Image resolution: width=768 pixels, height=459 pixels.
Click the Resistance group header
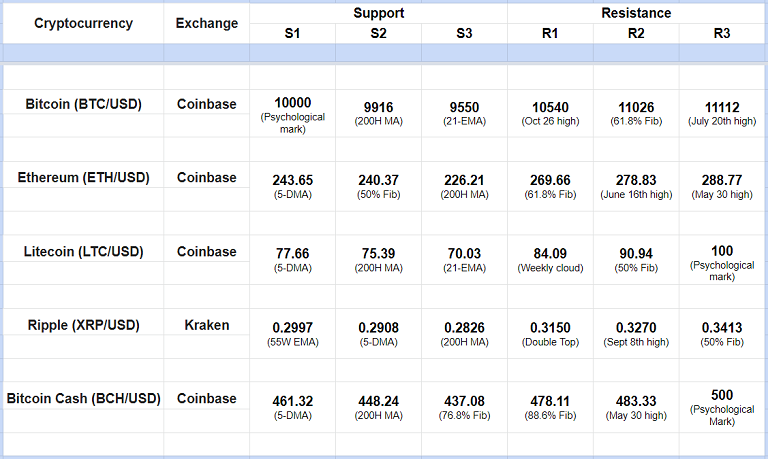click(636, 13)
